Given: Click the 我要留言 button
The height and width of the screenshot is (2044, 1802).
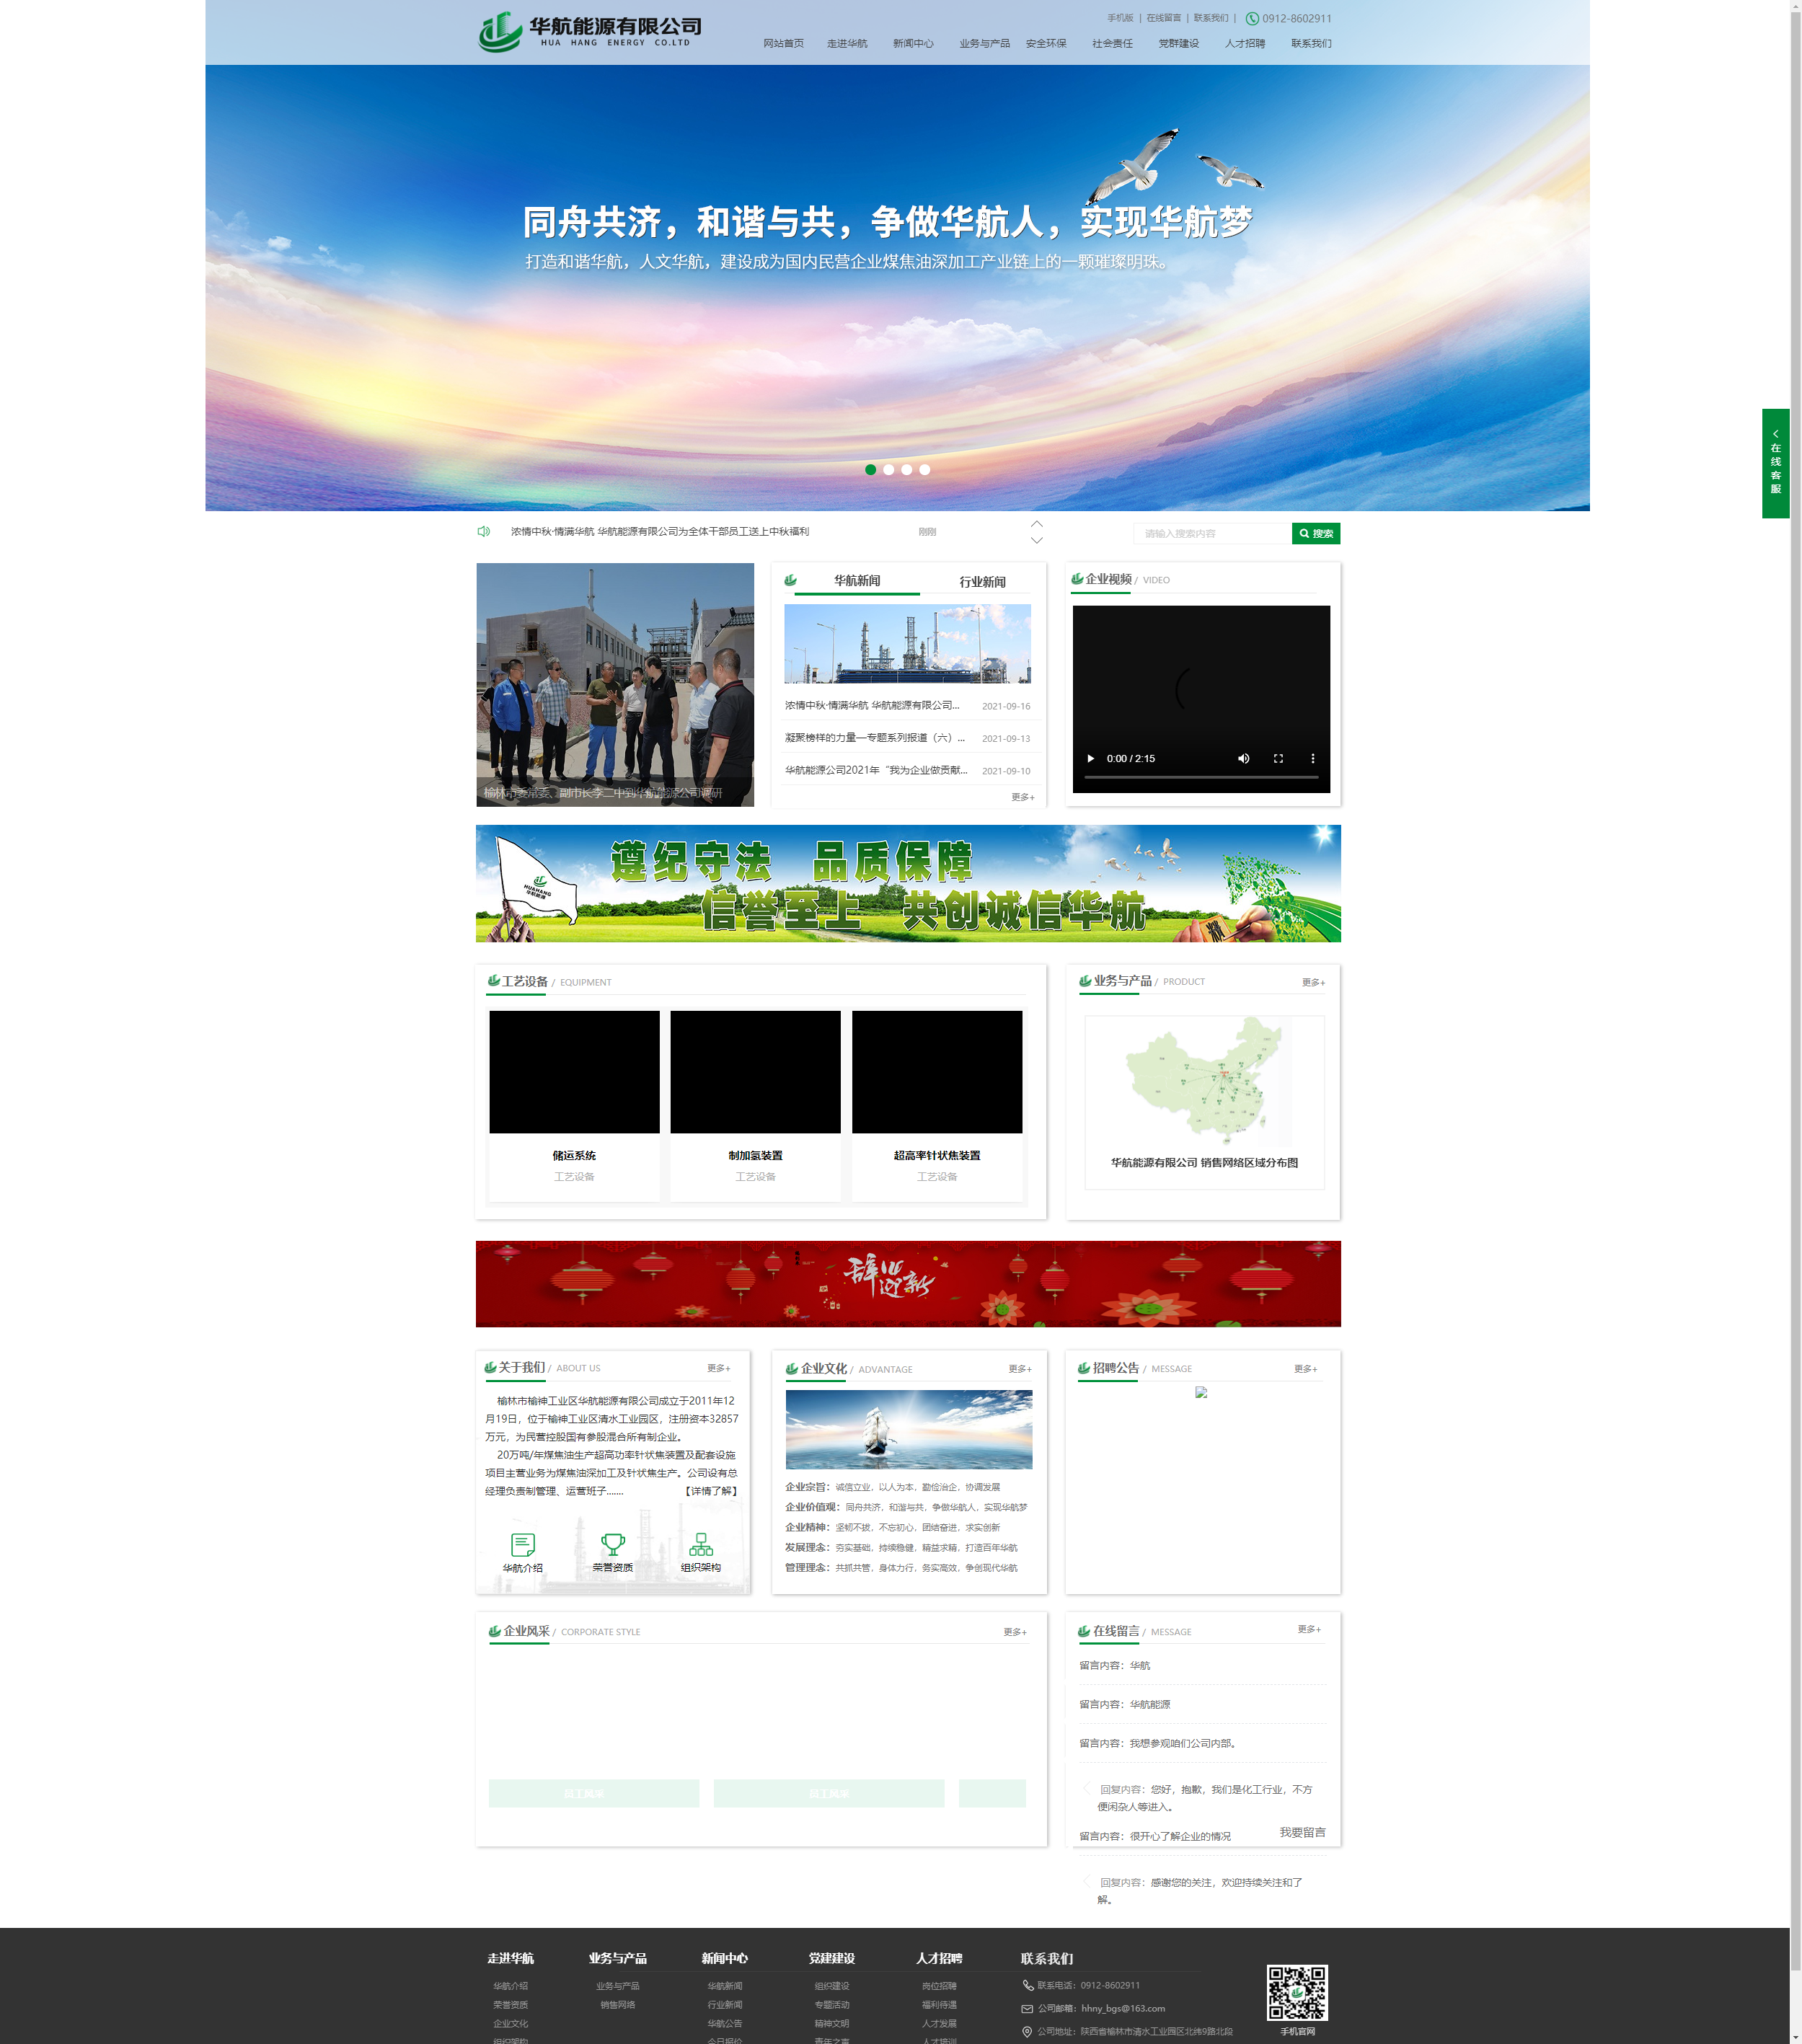Looking at the screenshot, I should [x=1302, y=1832].
